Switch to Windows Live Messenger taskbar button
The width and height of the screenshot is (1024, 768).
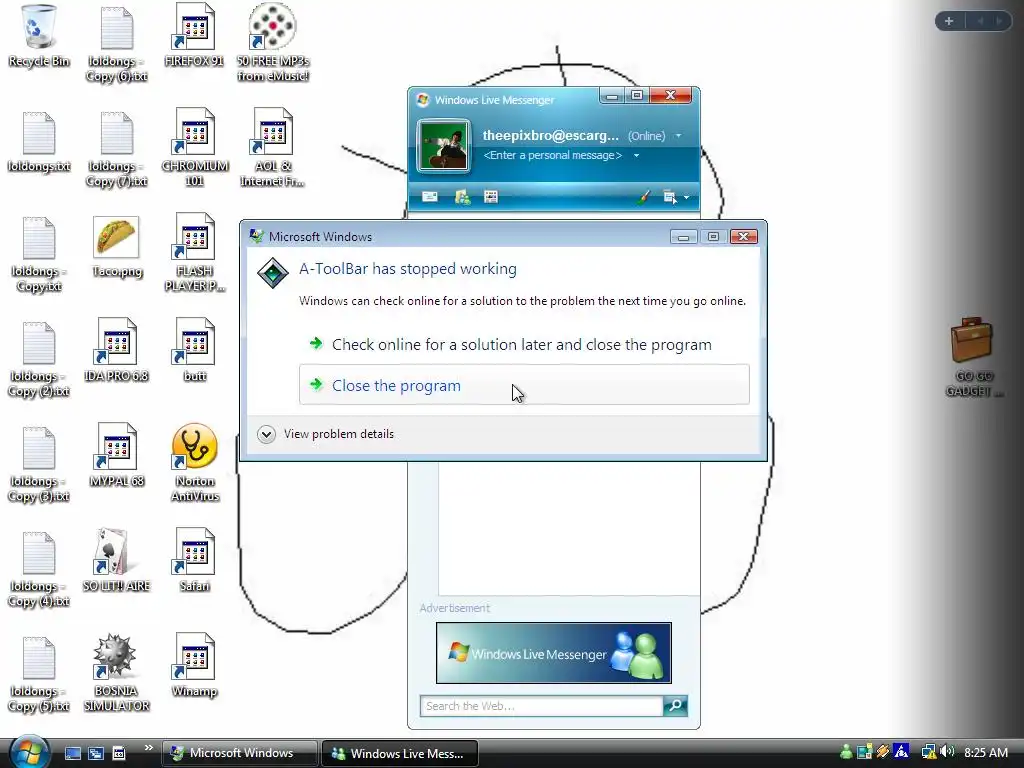pos(400,753)
